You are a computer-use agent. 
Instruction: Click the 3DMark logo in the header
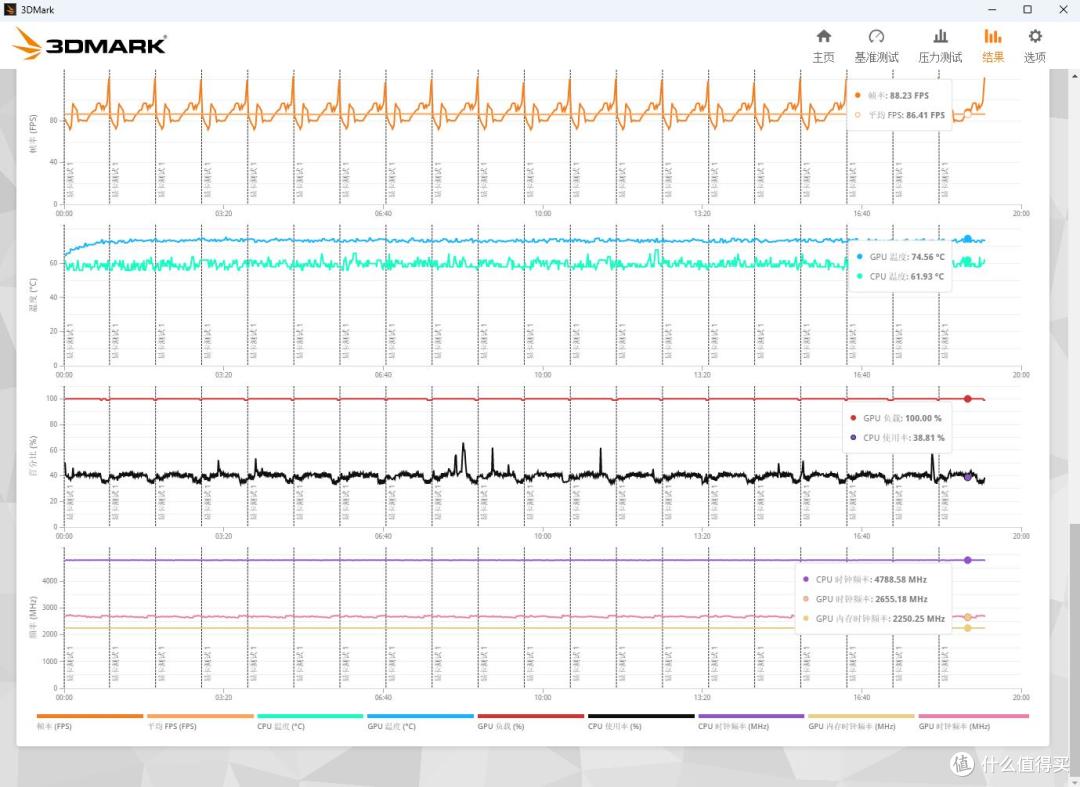[x=90, y=43]
